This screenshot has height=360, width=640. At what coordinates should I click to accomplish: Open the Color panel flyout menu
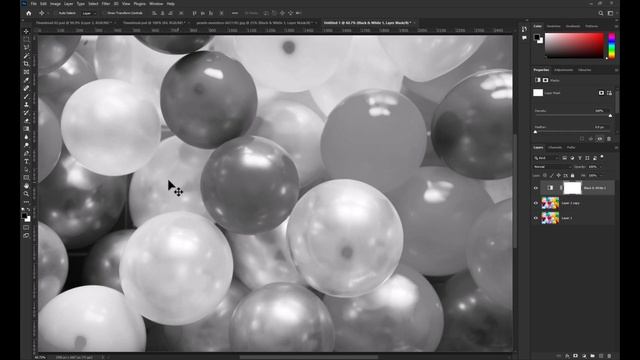point(616,26)
